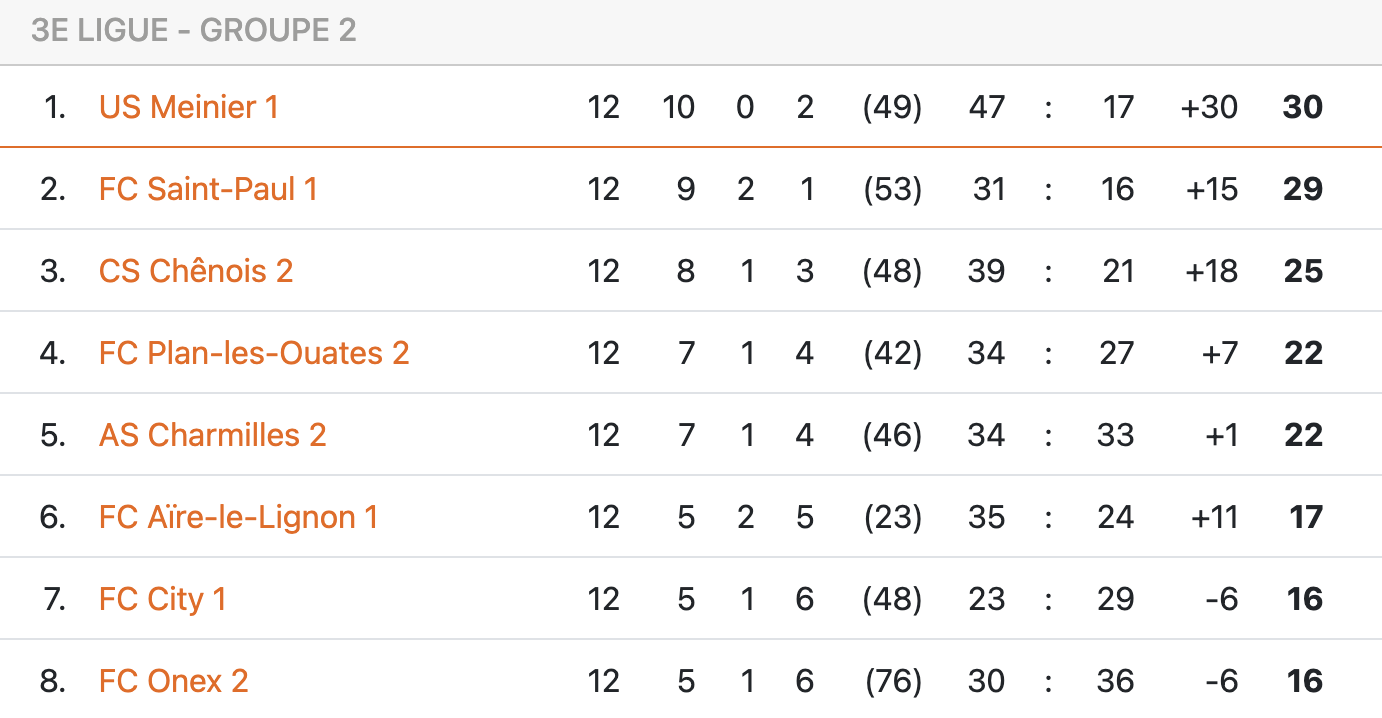
Task: Click the +7 goal difference for FC Plan-les-Ouates 2
Action: coord(1219,353)
